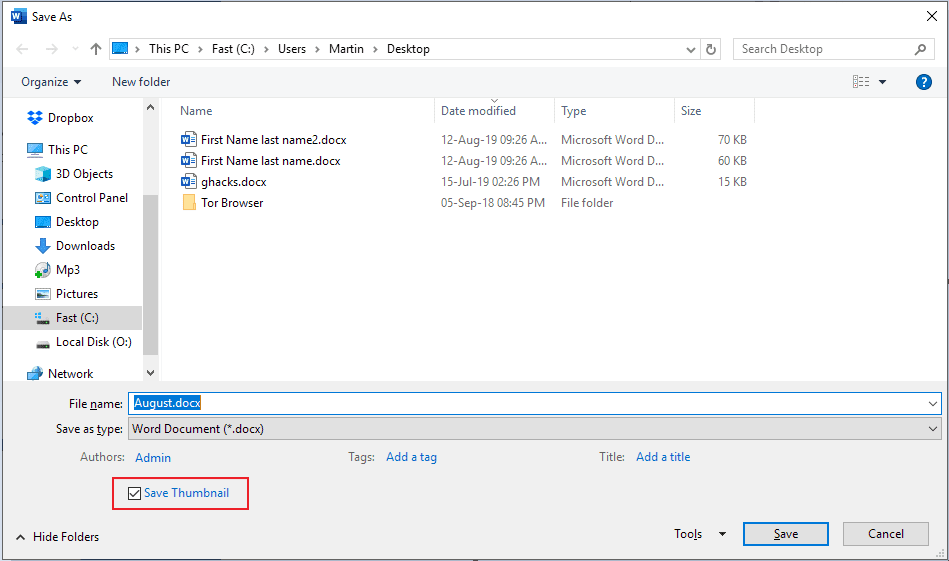Click the Up one level arrow icon
This screenshot has width=949, height=561.
(x=96, y=49)
